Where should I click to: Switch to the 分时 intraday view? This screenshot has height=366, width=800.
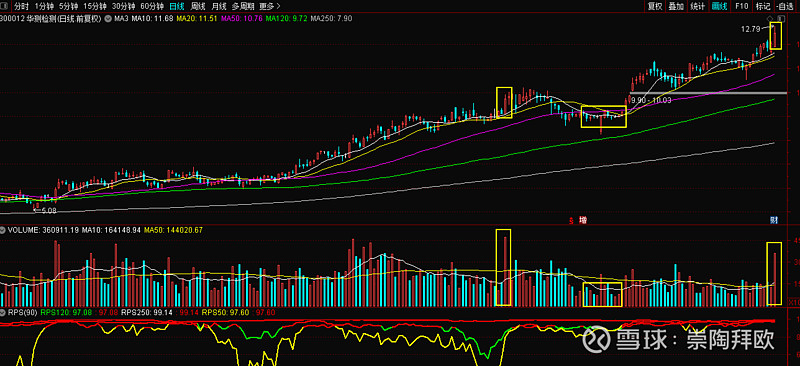coord(21,6)
